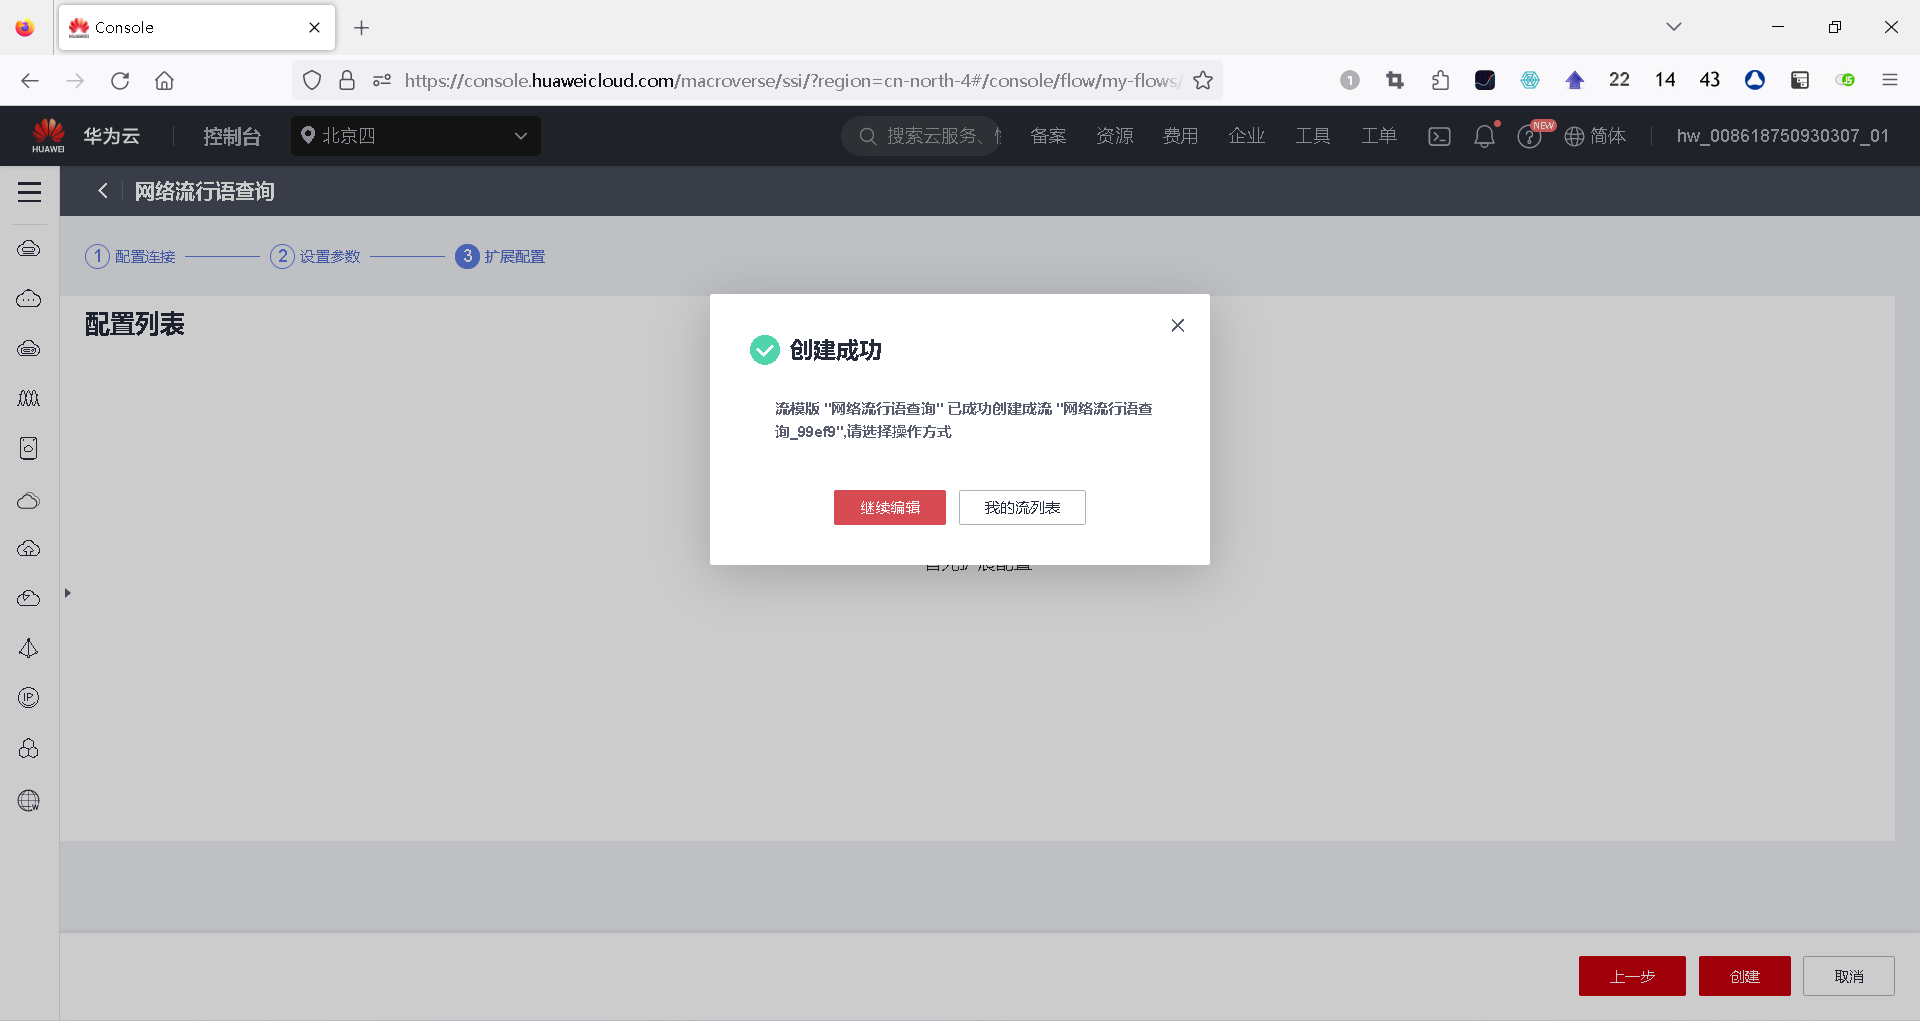The height and width of the screenshot is (1021, 1920).
Task: Expand the collapsed sidebar arrow
Action: pyautogui.click(x=67, y=593)
